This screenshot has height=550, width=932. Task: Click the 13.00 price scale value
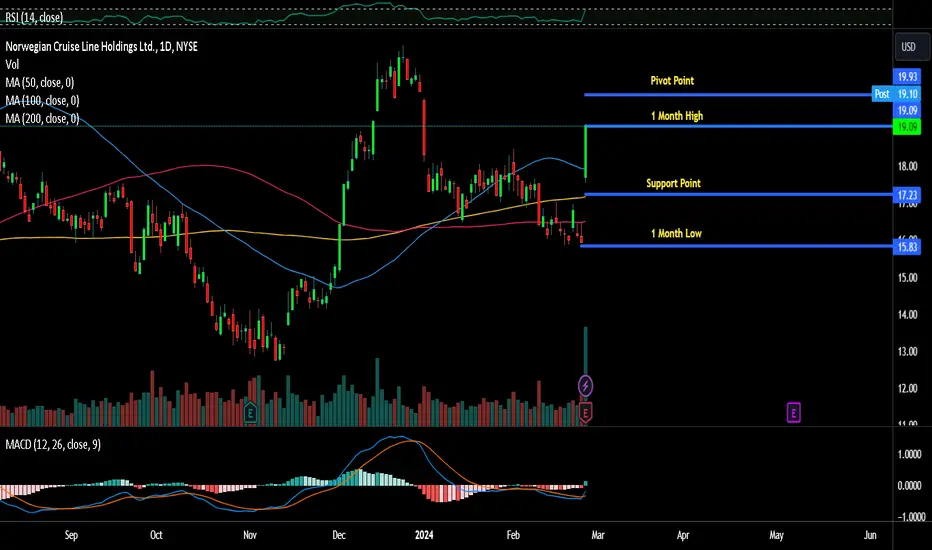[x=908, y=351]
